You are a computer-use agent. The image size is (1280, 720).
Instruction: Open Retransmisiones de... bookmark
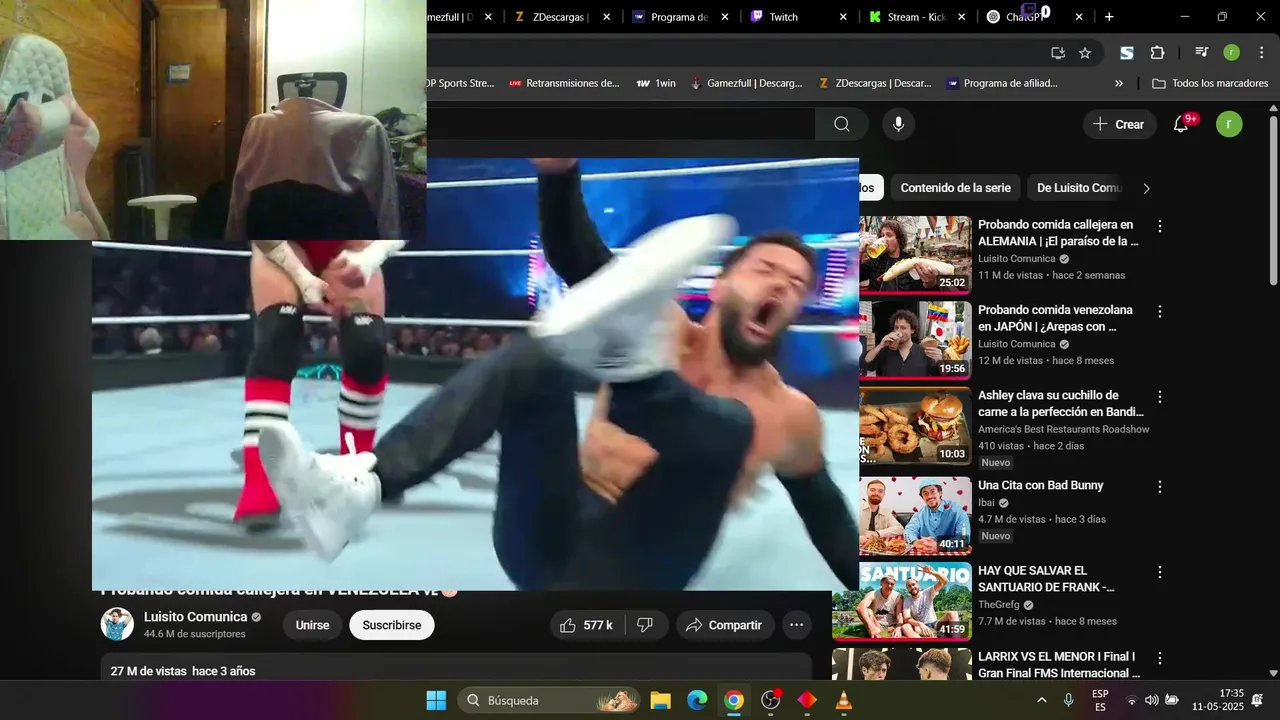click(x=564, y=83)
